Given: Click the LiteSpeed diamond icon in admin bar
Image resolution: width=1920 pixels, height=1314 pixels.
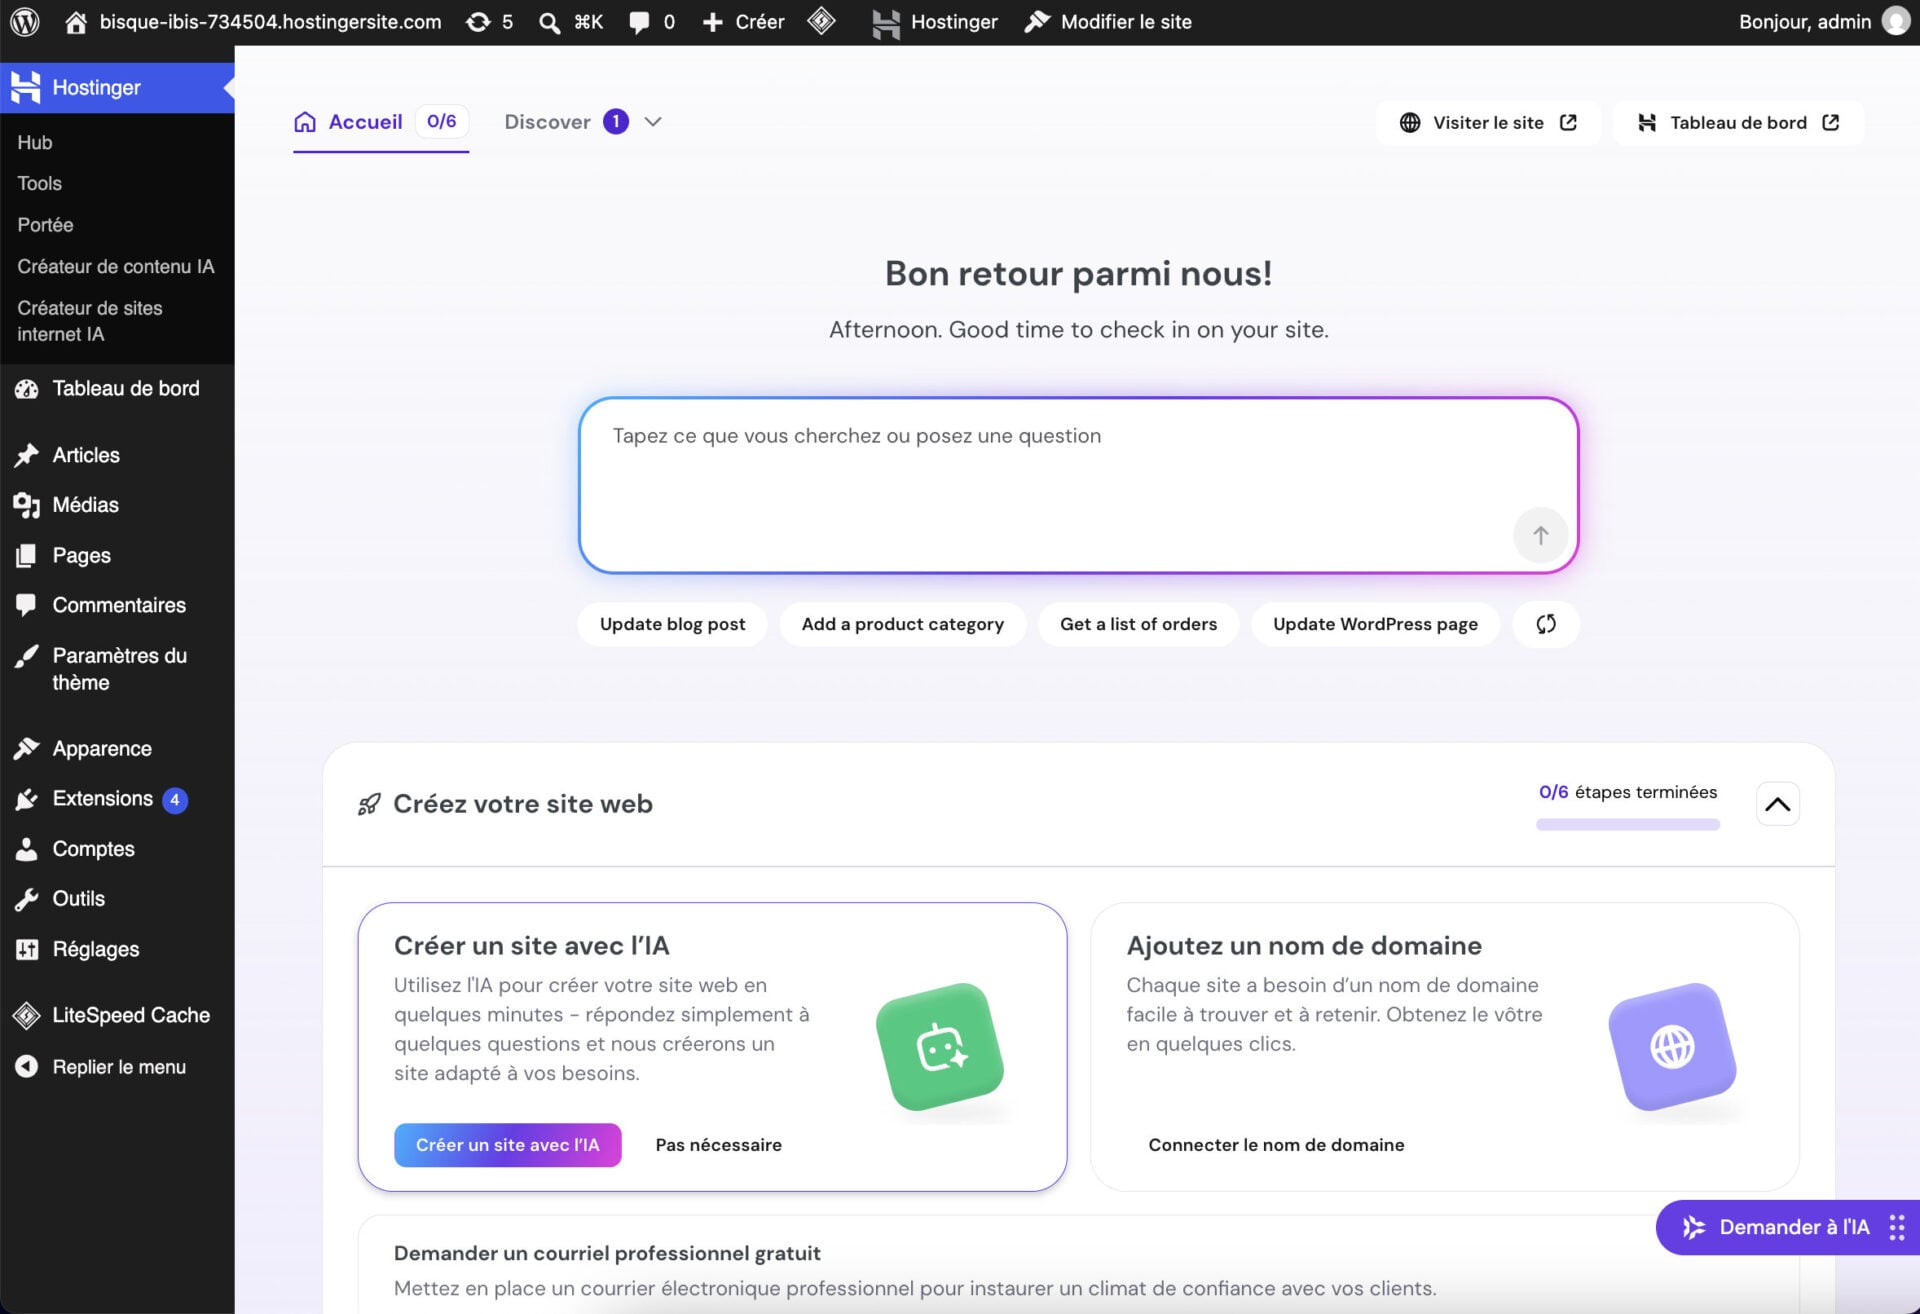Looking at the screenshot, I should [821, 21].
